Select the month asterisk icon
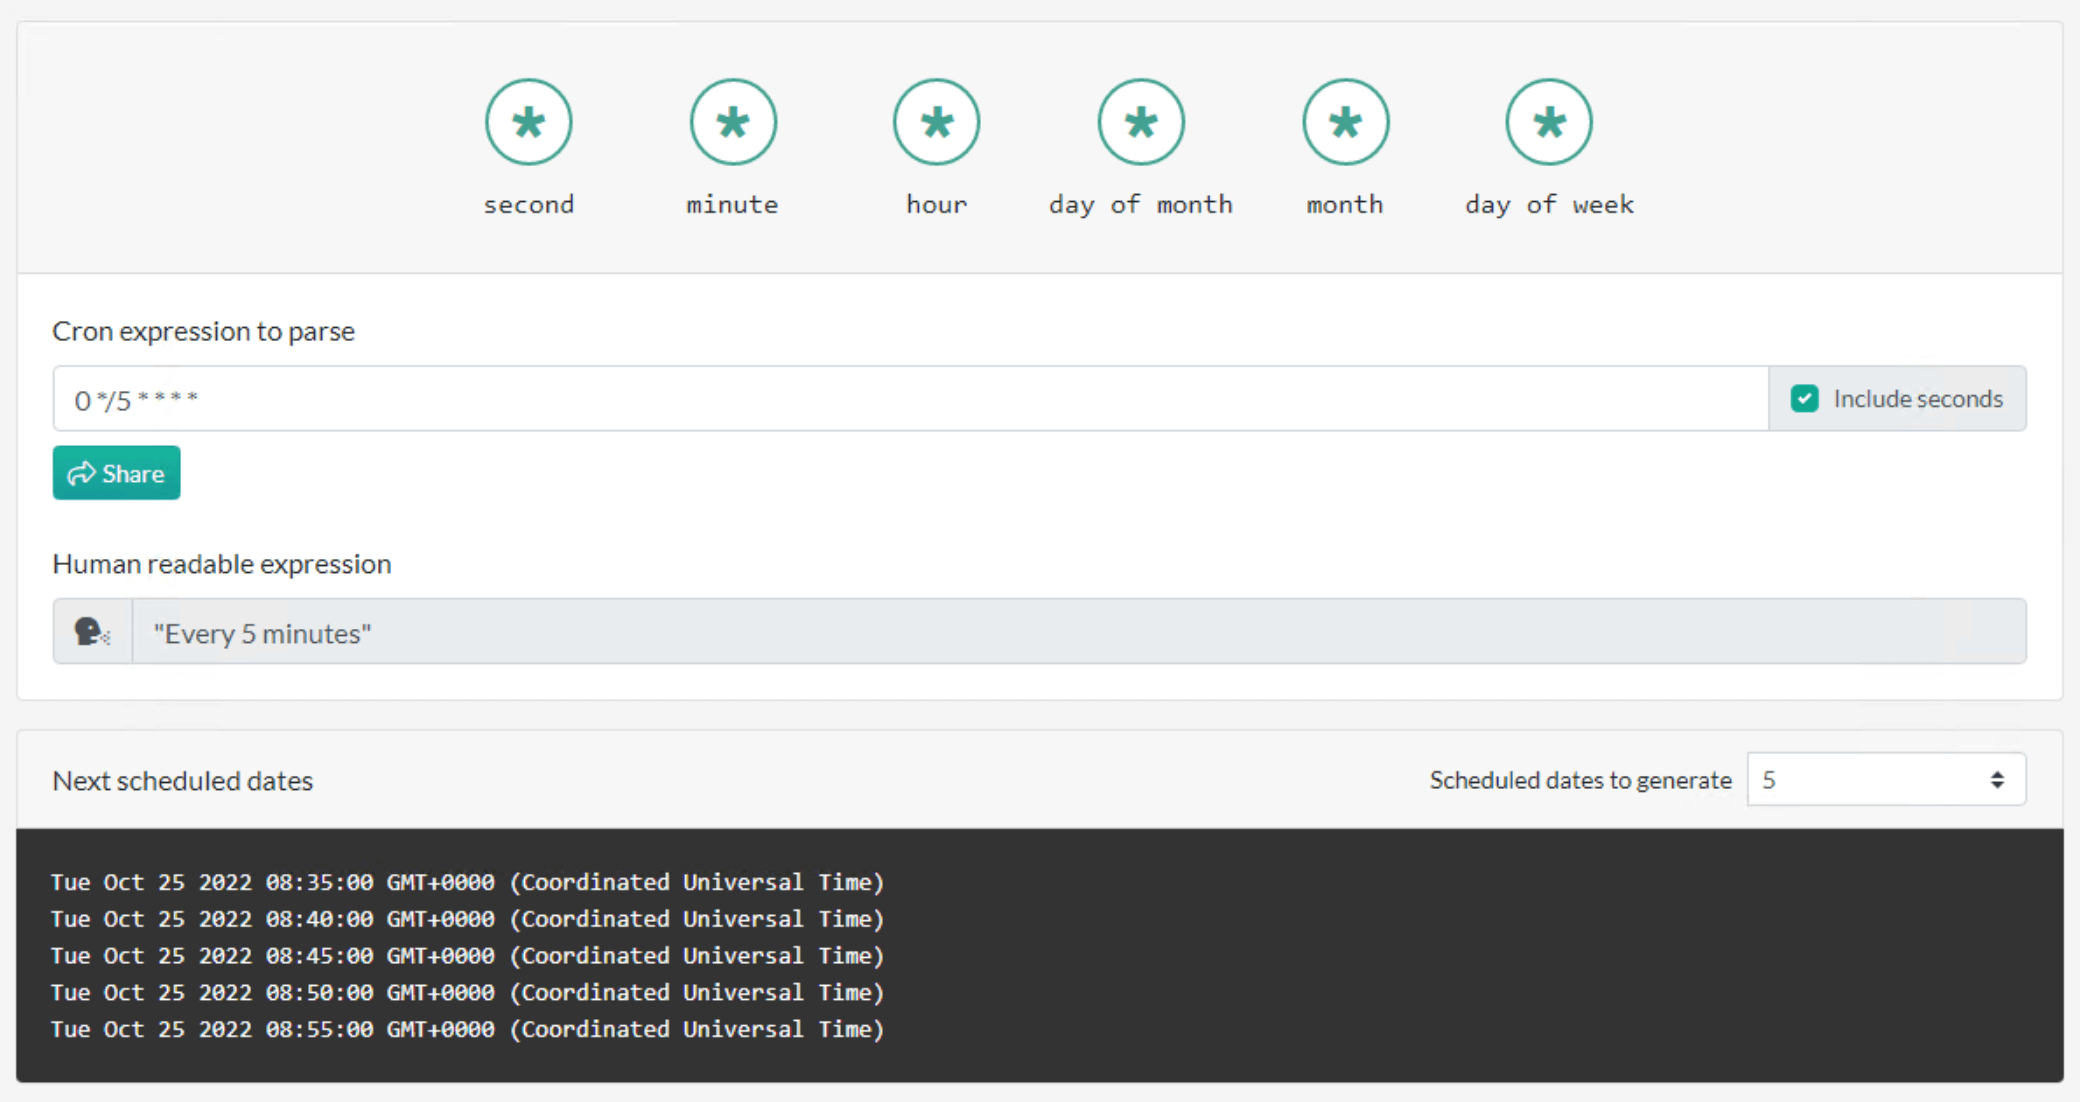 pos(1345,121)
